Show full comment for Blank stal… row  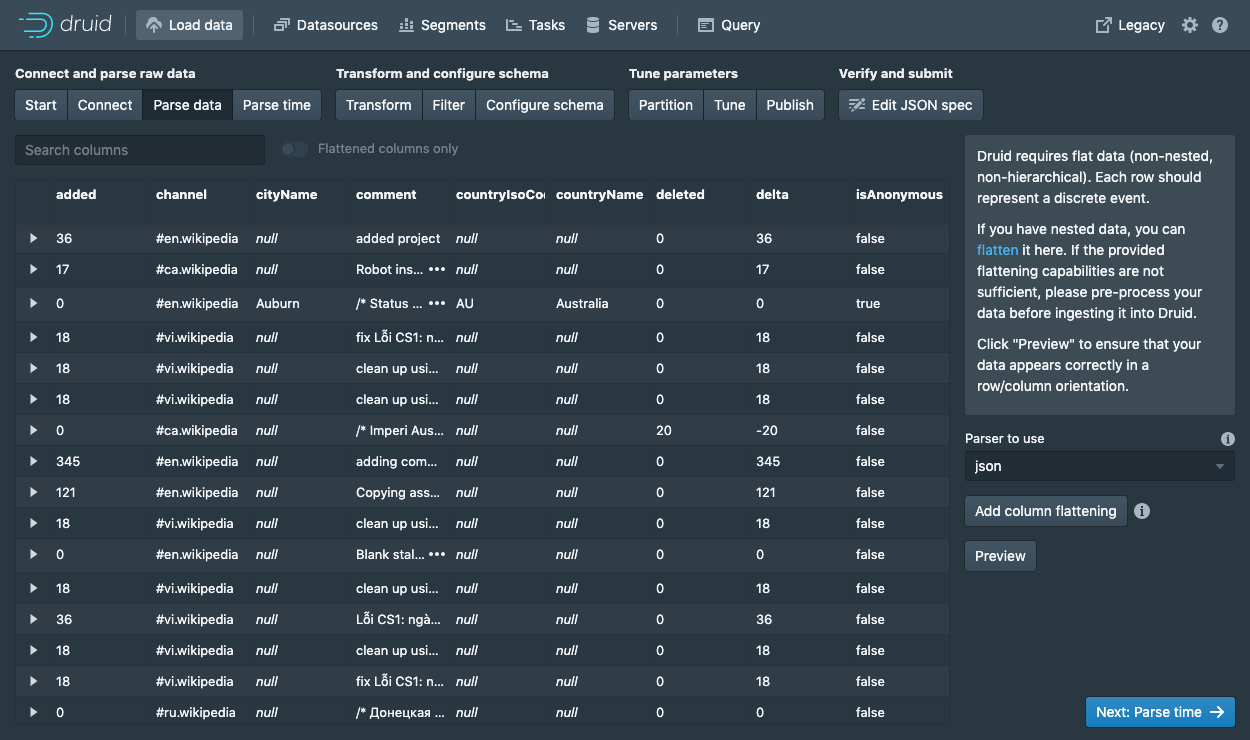[437, 555]
